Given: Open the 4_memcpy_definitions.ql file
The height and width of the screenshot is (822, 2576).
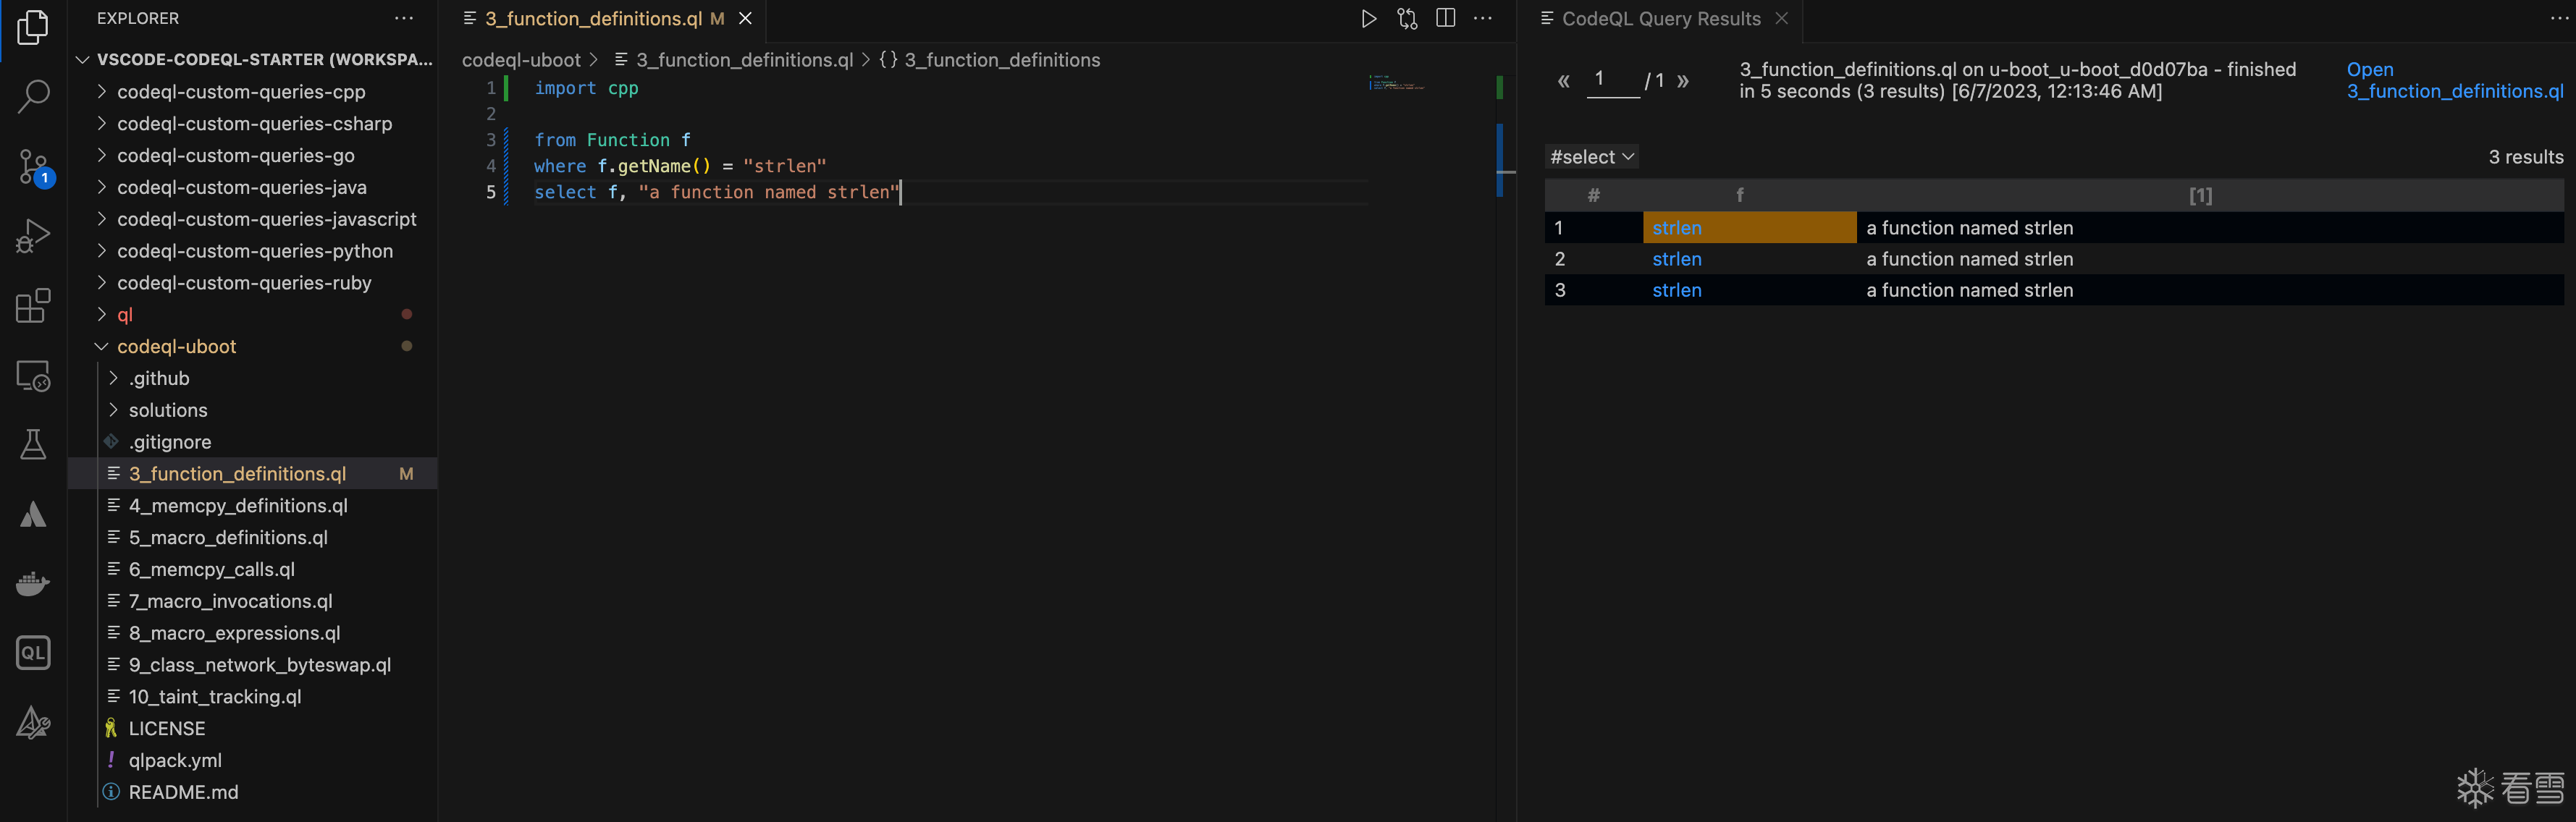Looking at the screenshot, I should pos(238,505).
